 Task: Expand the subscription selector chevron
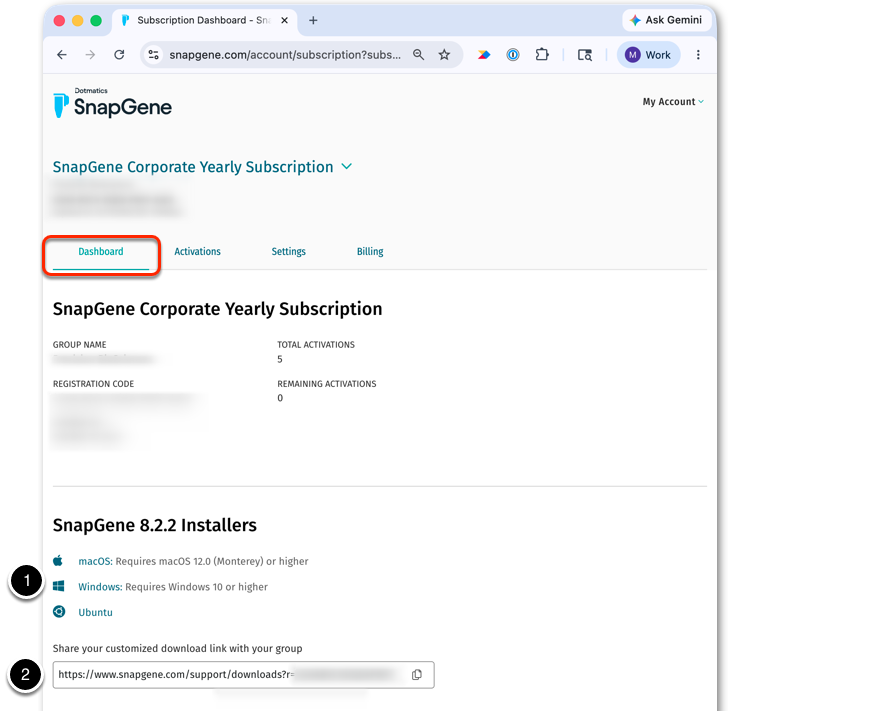point(347,166)
